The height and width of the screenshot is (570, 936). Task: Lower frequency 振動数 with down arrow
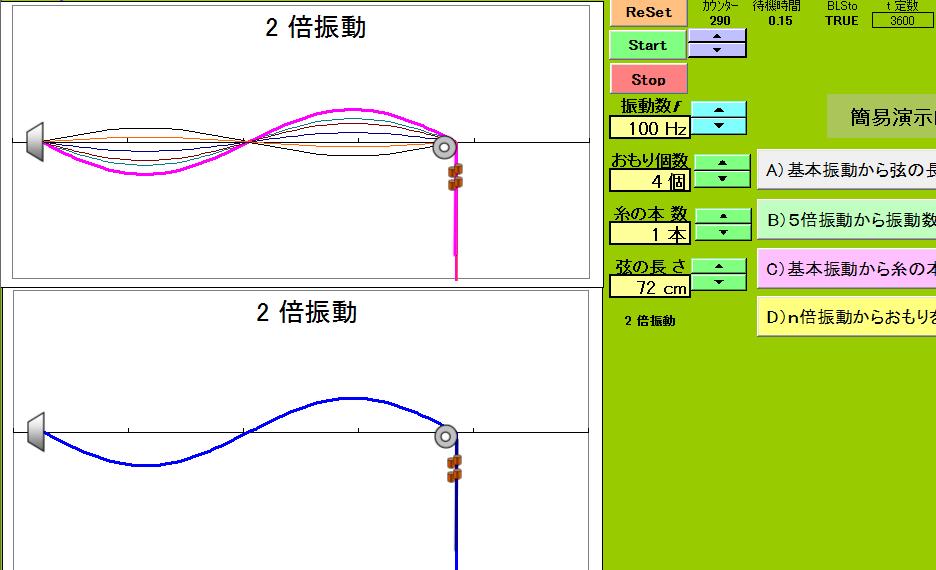[x=719, y=126]
